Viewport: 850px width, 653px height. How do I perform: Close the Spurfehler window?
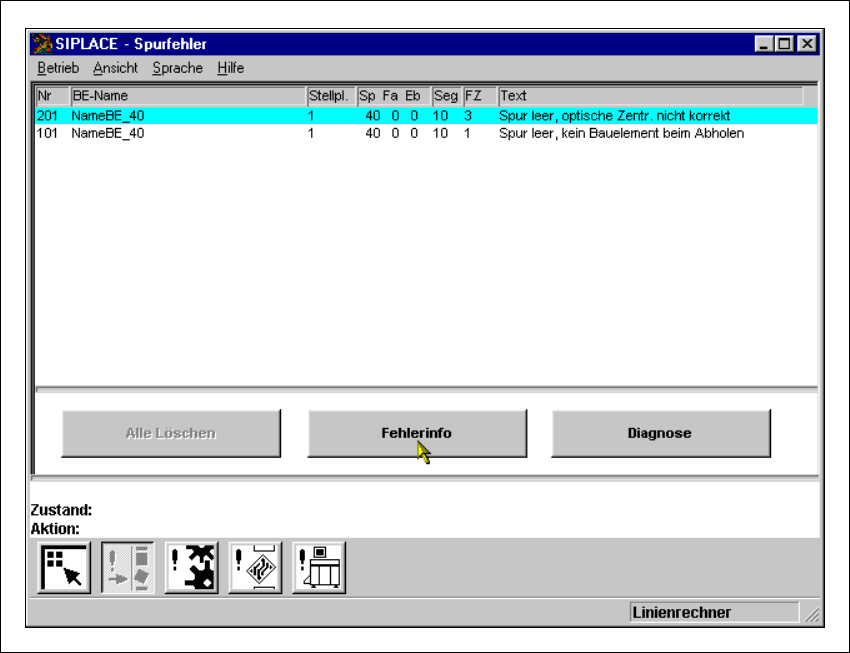coord(807,44)
